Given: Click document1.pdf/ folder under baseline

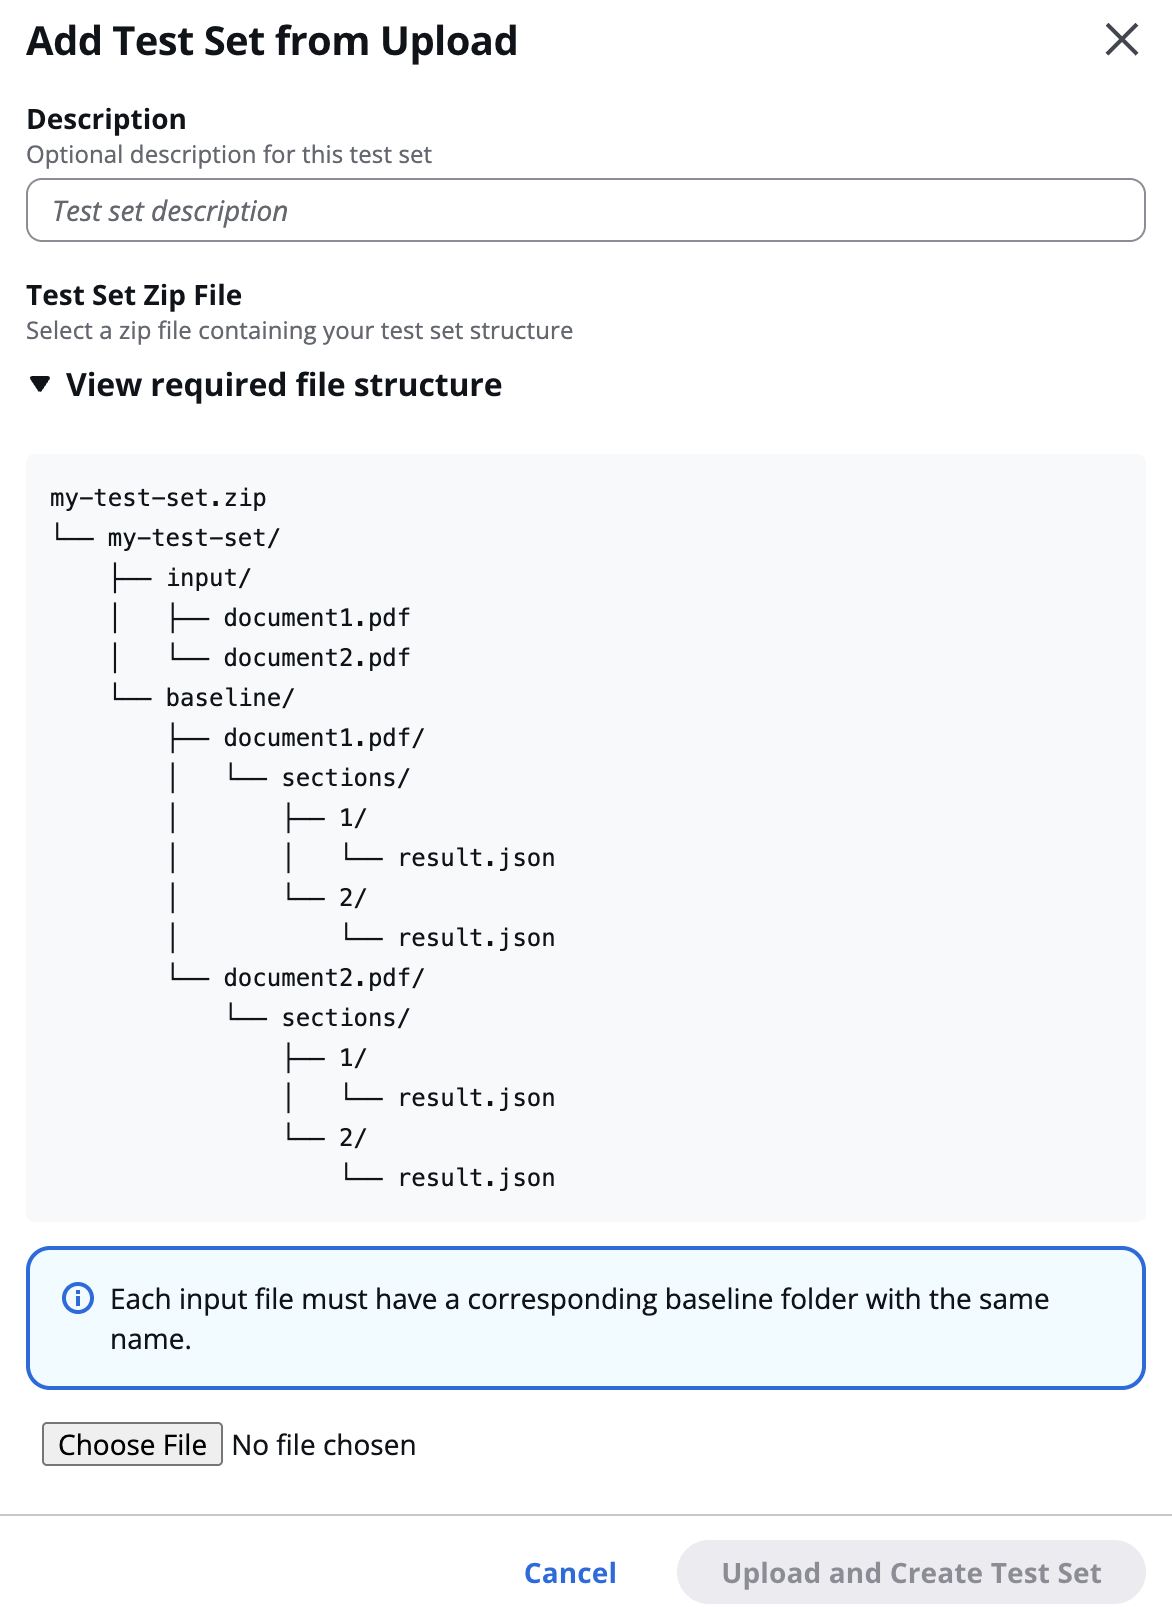Looking at the screenshot, I should [324, 738].
